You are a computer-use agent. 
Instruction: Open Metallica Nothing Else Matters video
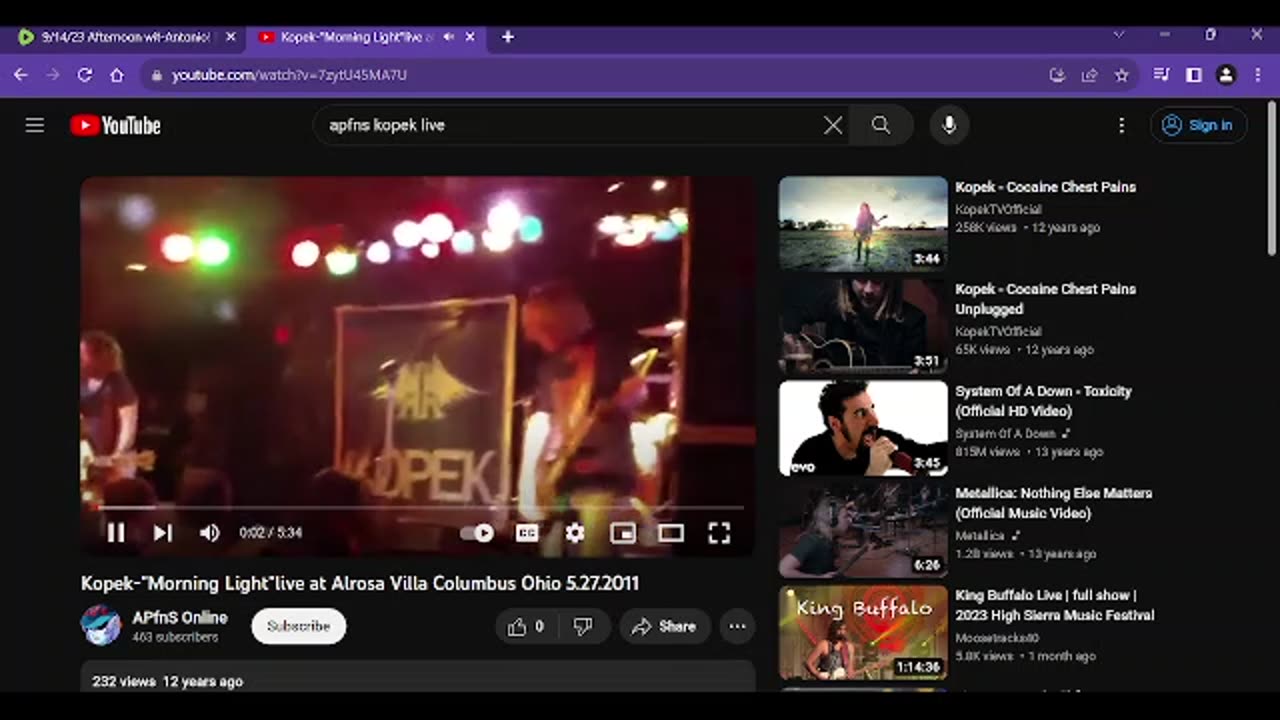[x=1053, y=503]
